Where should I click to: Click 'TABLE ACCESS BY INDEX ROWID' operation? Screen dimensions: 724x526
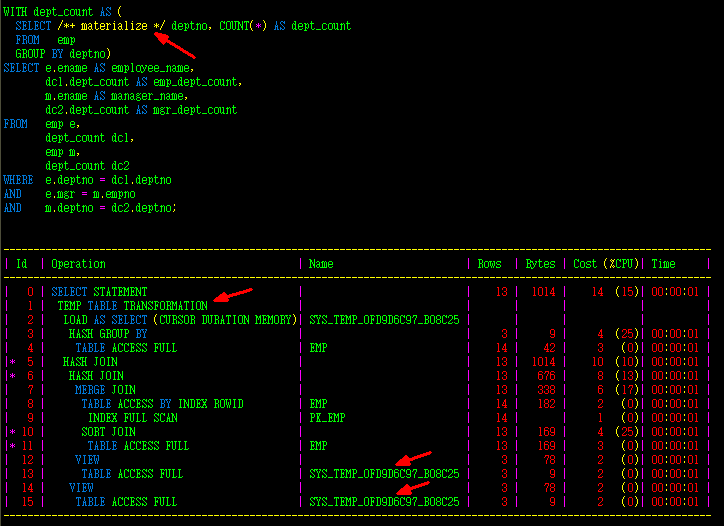163,404
